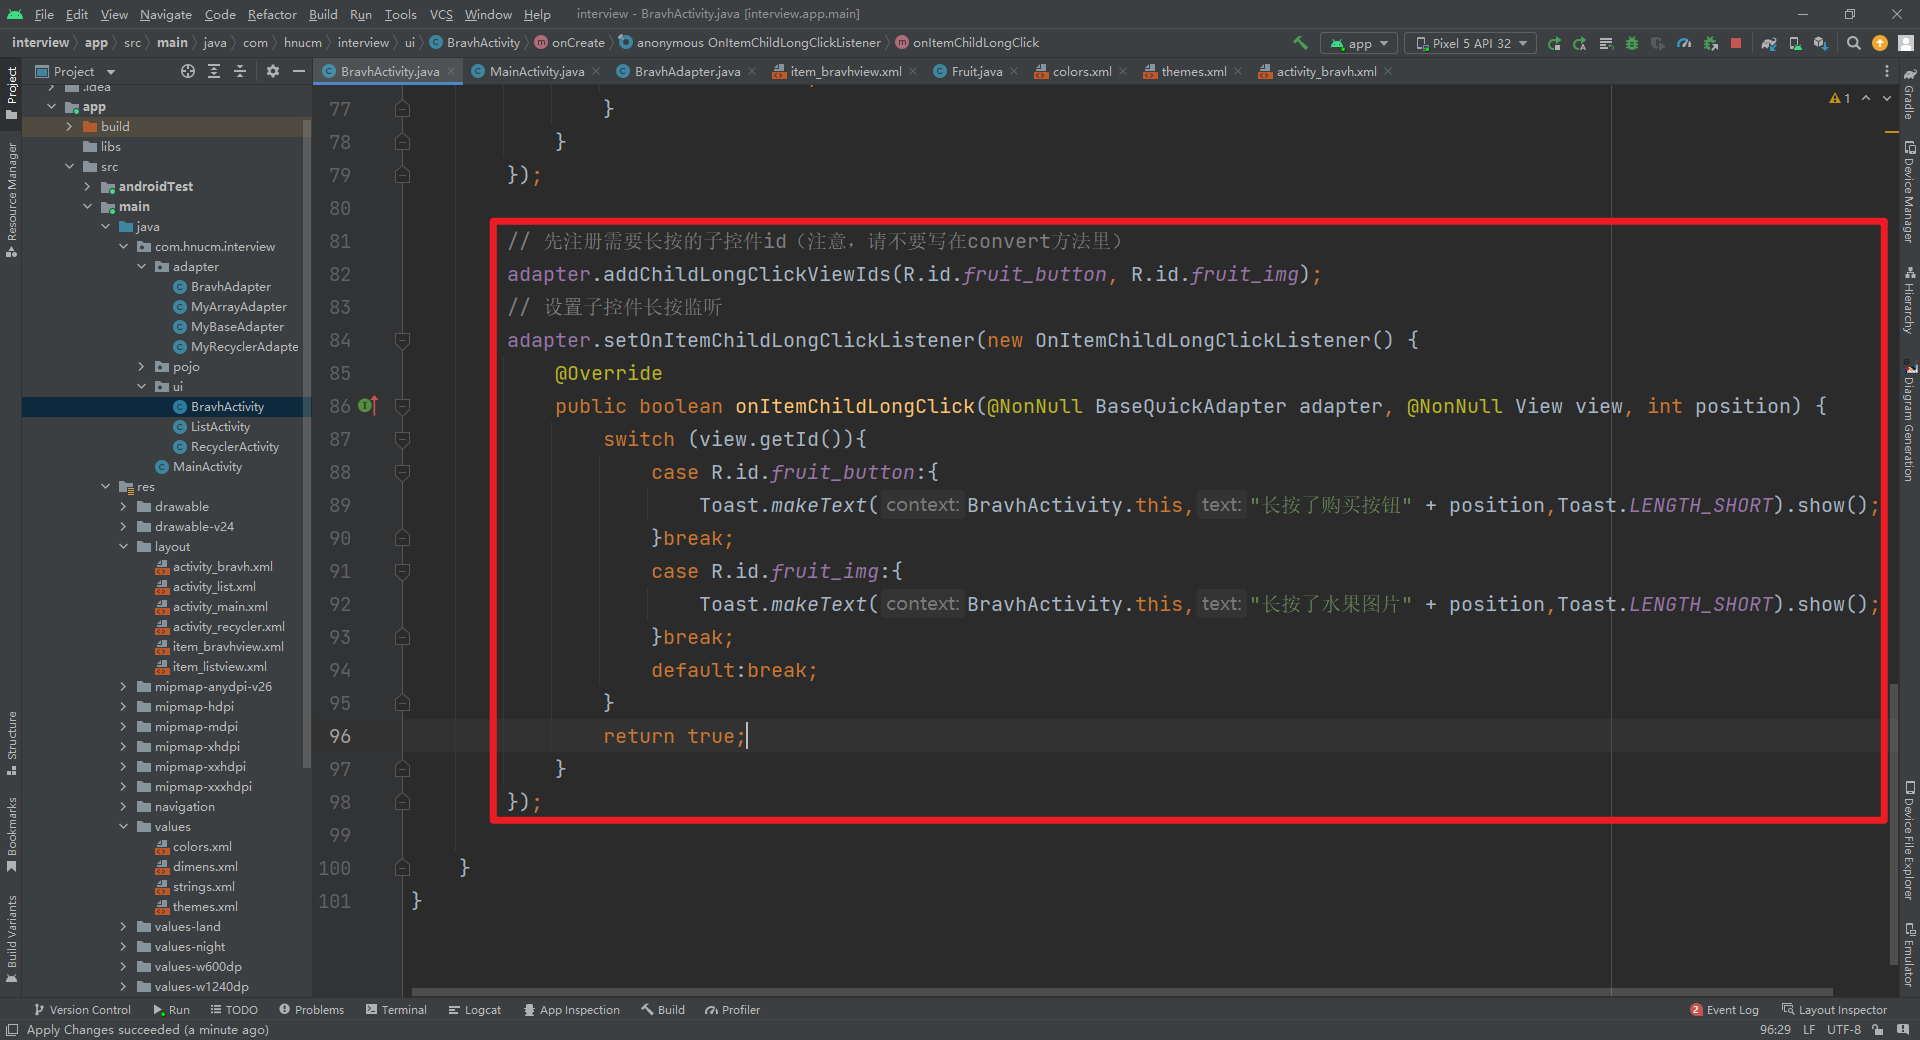Toggle the Bookmarks tool window

point(12,834)
